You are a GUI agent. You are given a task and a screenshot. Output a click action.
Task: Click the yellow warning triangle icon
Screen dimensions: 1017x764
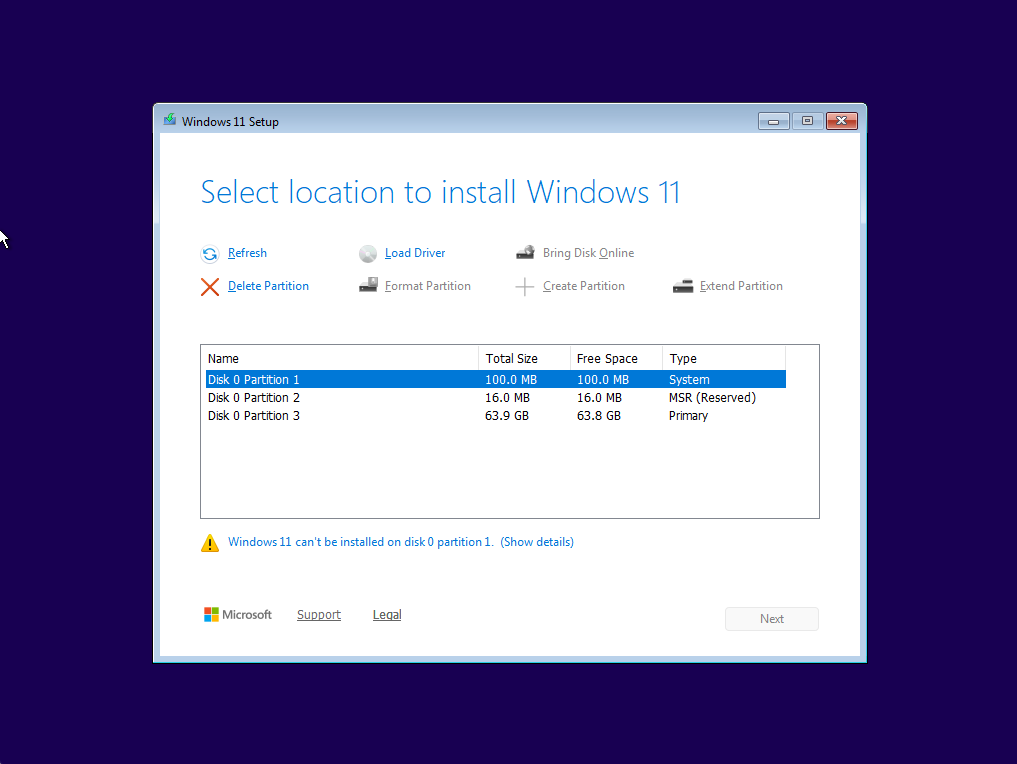click(209, 543)
